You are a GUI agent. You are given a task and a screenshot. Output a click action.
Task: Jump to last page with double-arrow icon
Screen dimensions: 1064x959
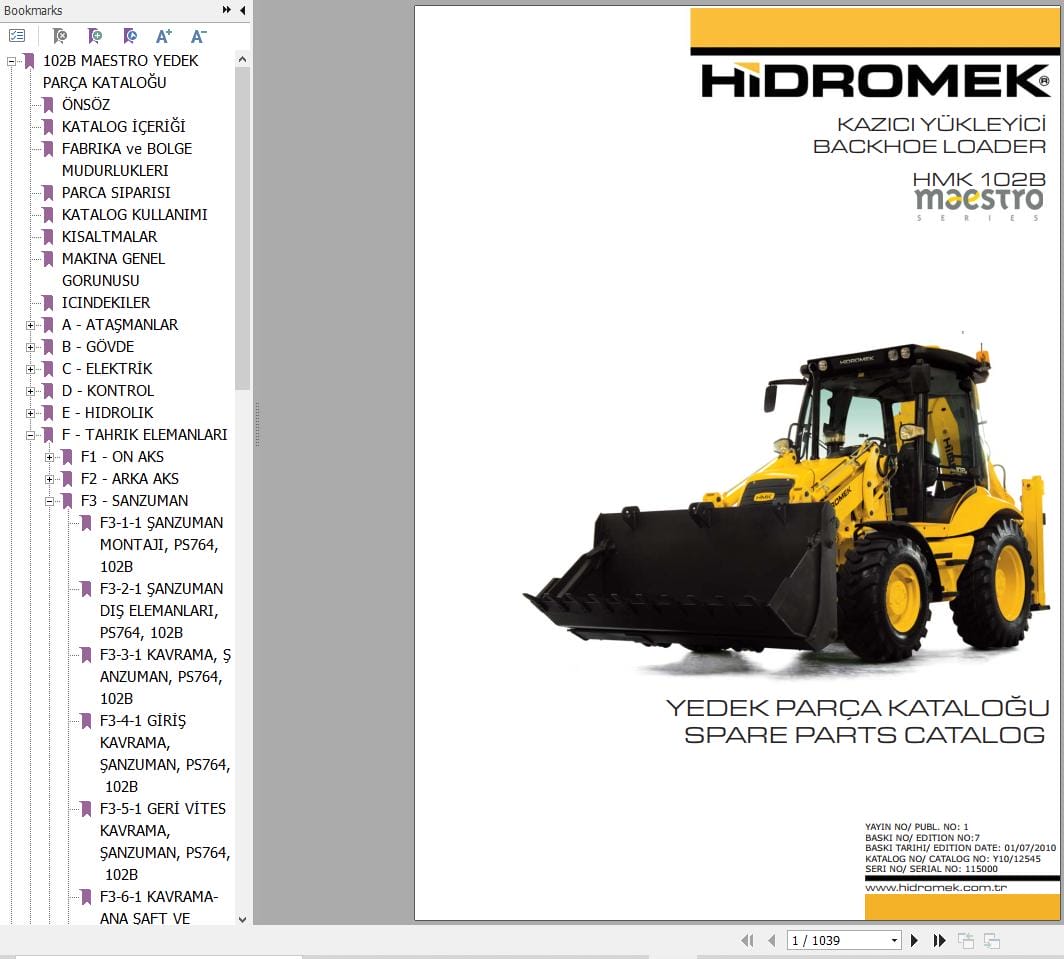939,940
